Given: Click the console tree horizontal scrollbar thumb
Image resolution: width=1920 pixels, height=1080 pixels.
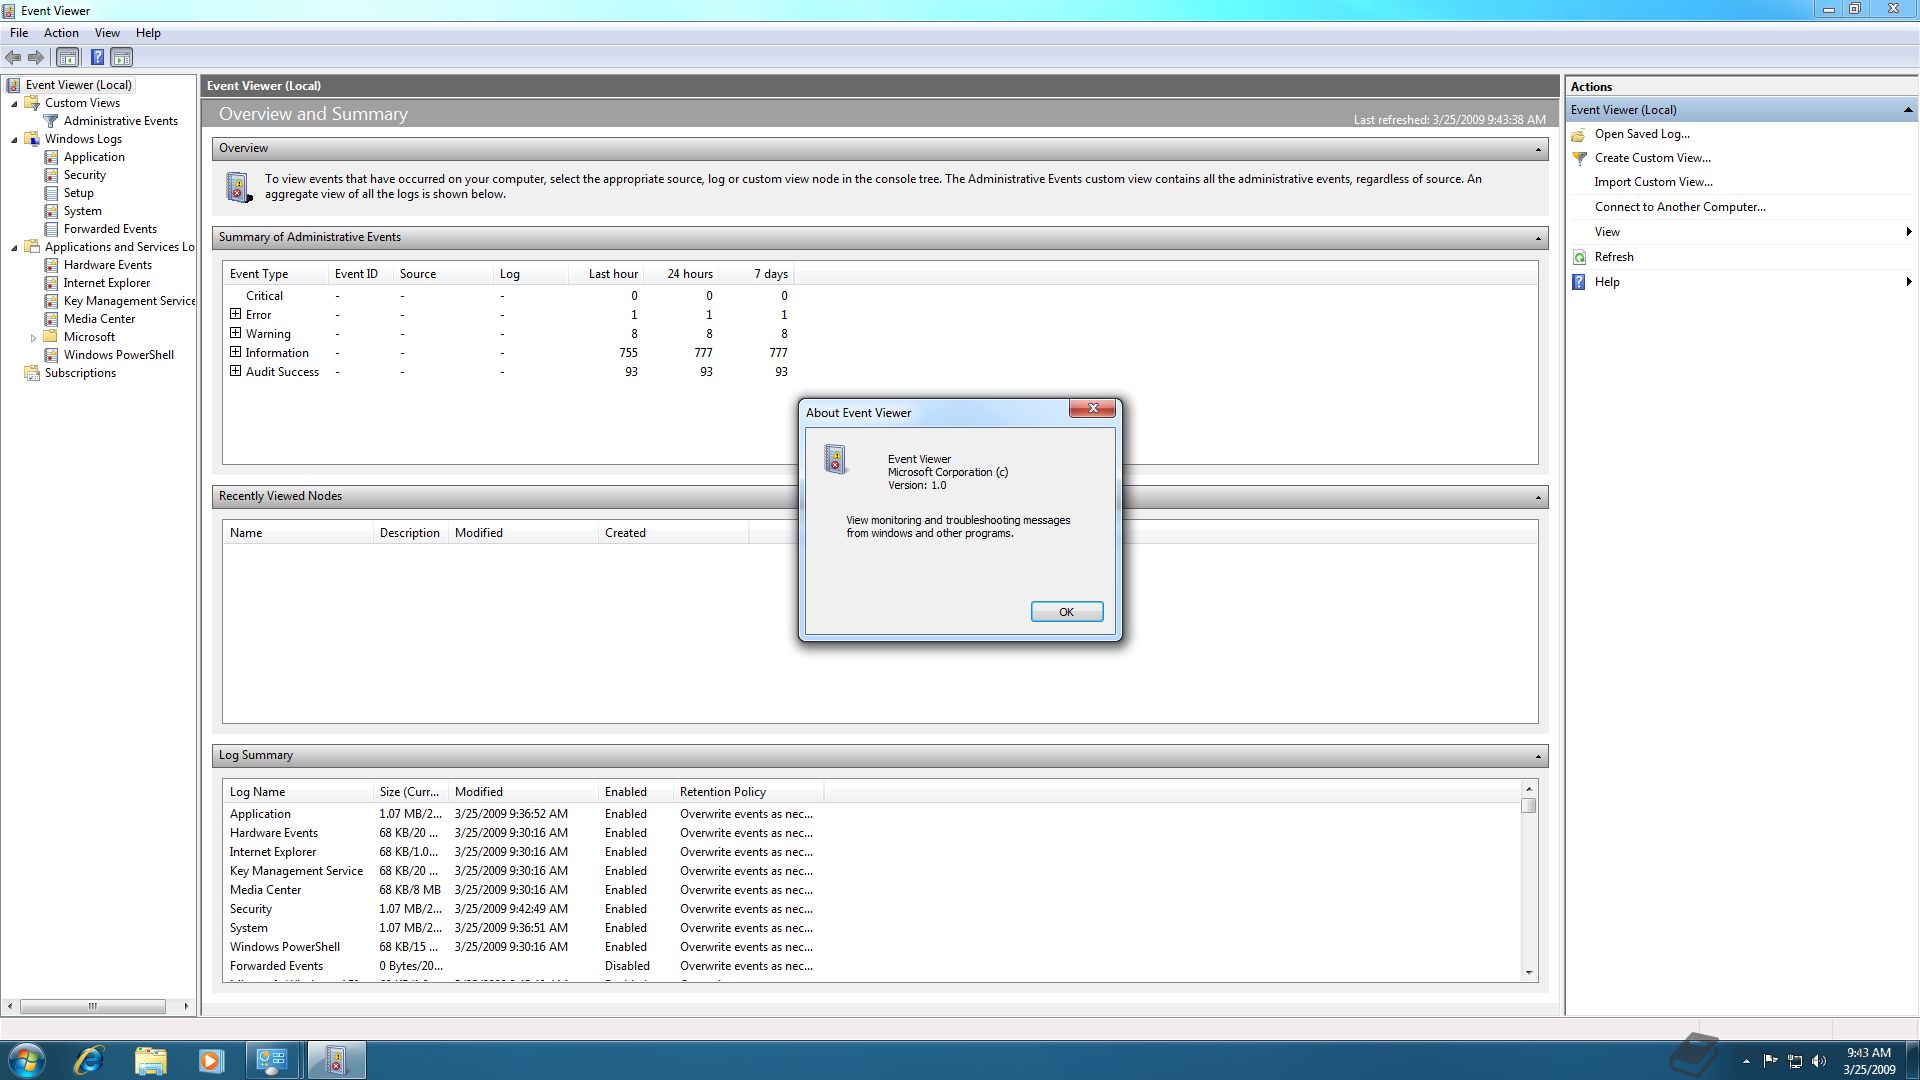Looking at the screenshot, I should coord(93,1006).
